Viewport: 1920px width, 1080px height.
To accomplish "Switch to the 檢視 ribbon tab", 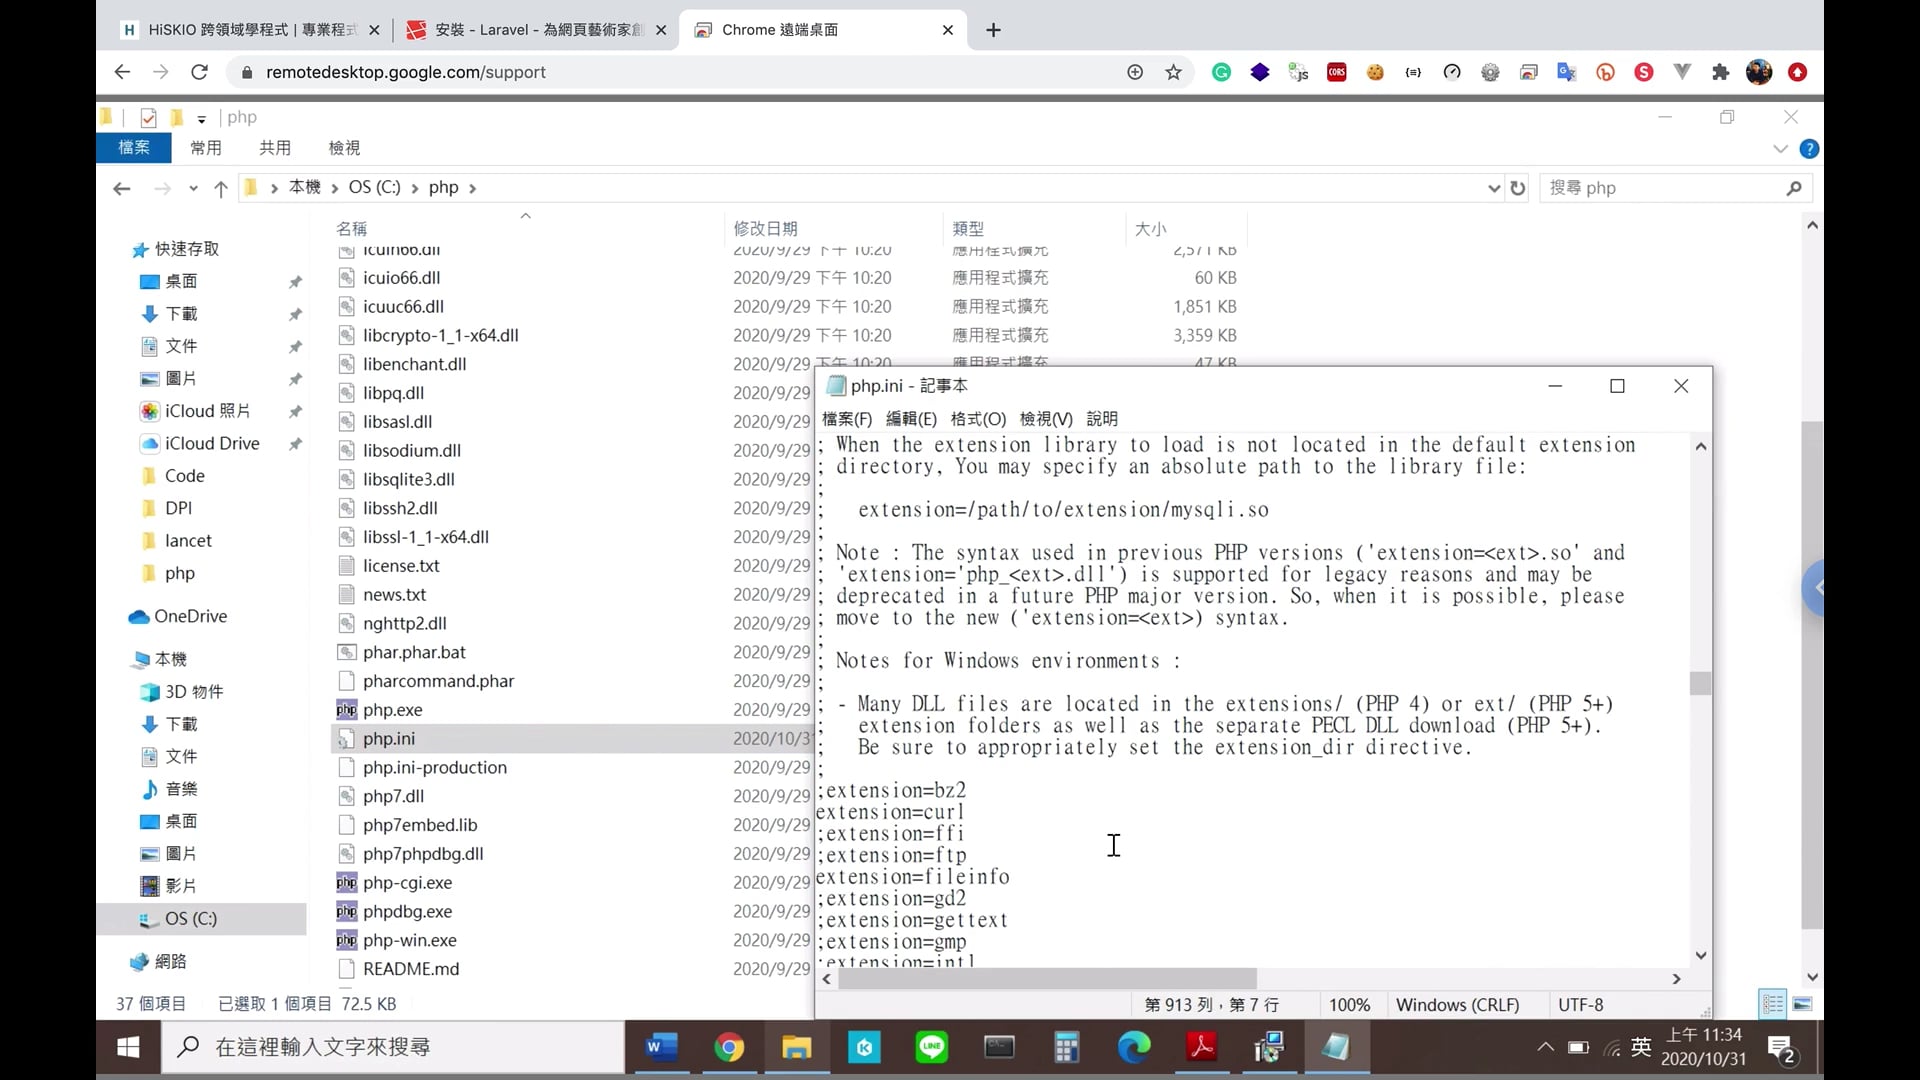I will point(345,147).
